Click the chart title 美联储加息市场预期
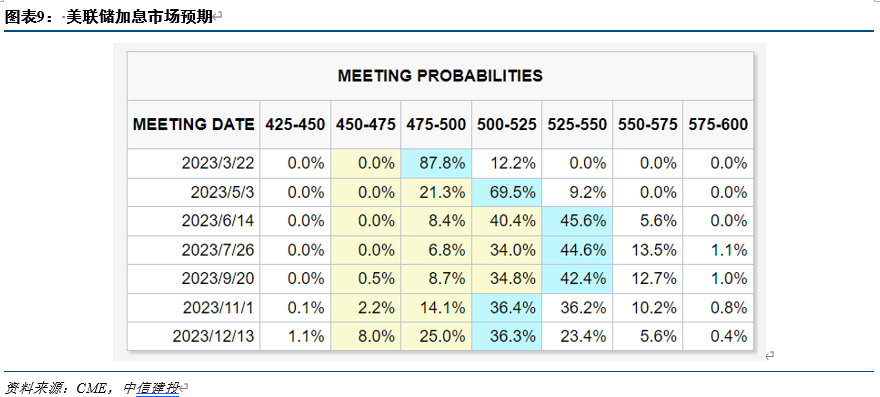880x397 pixels. pos(140,17)
